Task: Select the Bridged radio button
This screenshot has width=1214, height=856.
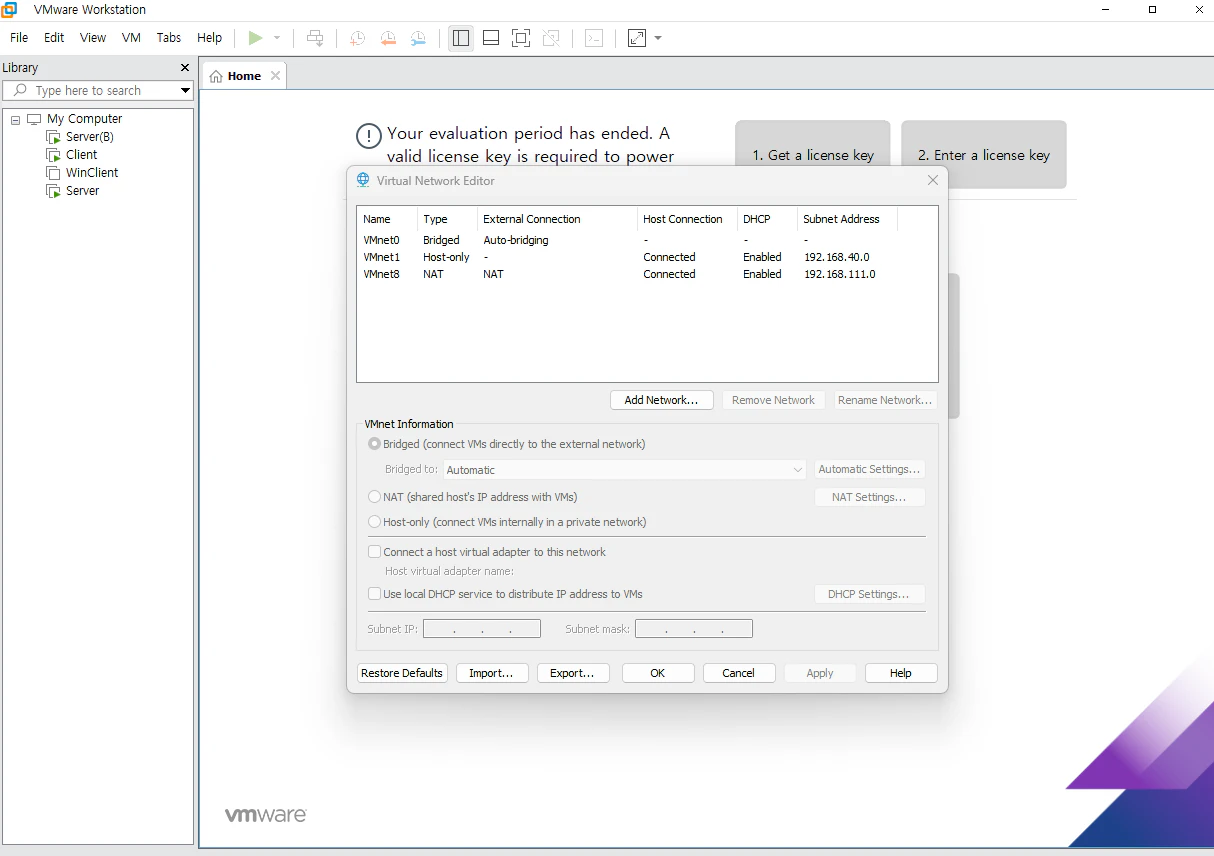Action: pyautogui.click(x=375, y=444)
